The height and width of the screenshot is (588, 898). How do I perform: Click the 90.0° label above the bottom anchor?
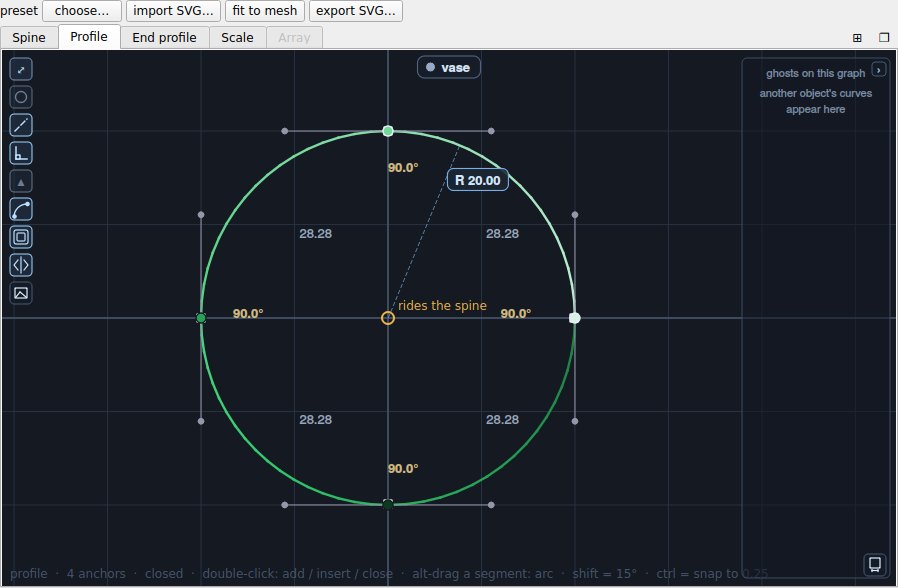403,469
